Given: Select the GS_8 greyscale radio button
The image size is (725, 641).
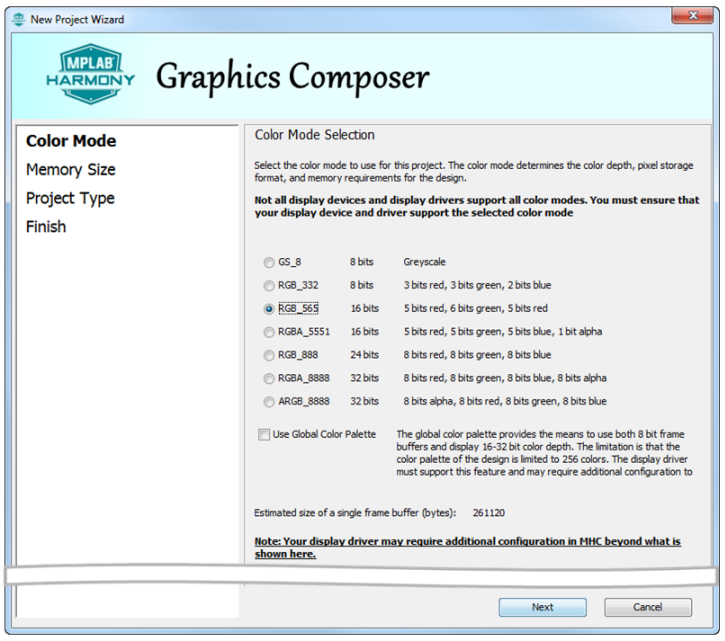Looking at the screenshot, I should click(269, 263).
